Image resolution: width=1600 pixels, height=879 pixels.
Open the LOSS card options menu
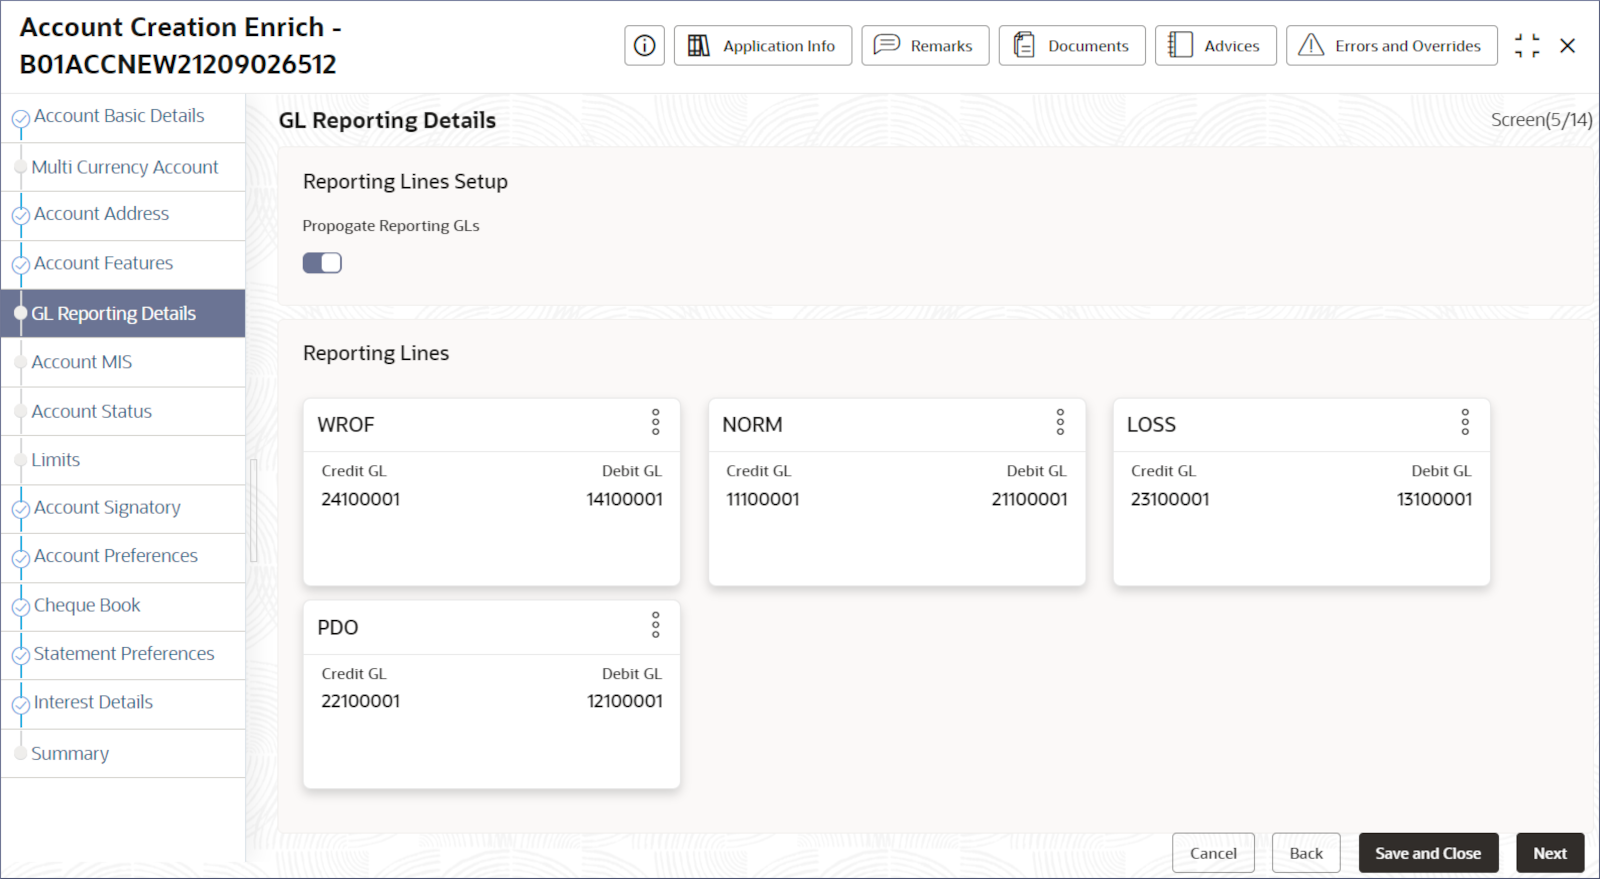[1465, 422]
